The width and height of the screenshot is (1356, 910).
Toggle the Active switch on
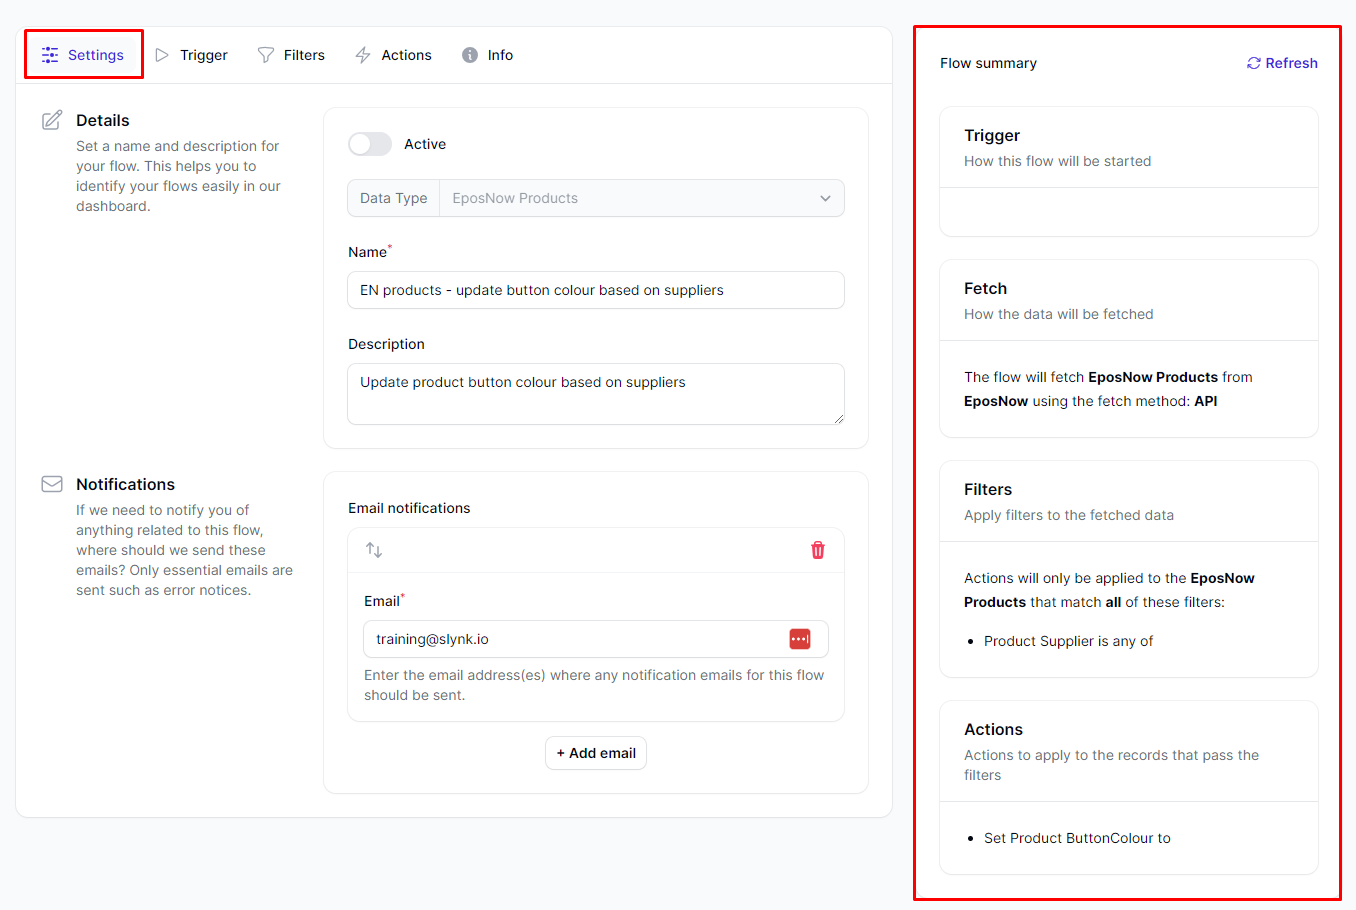point(370,144)
